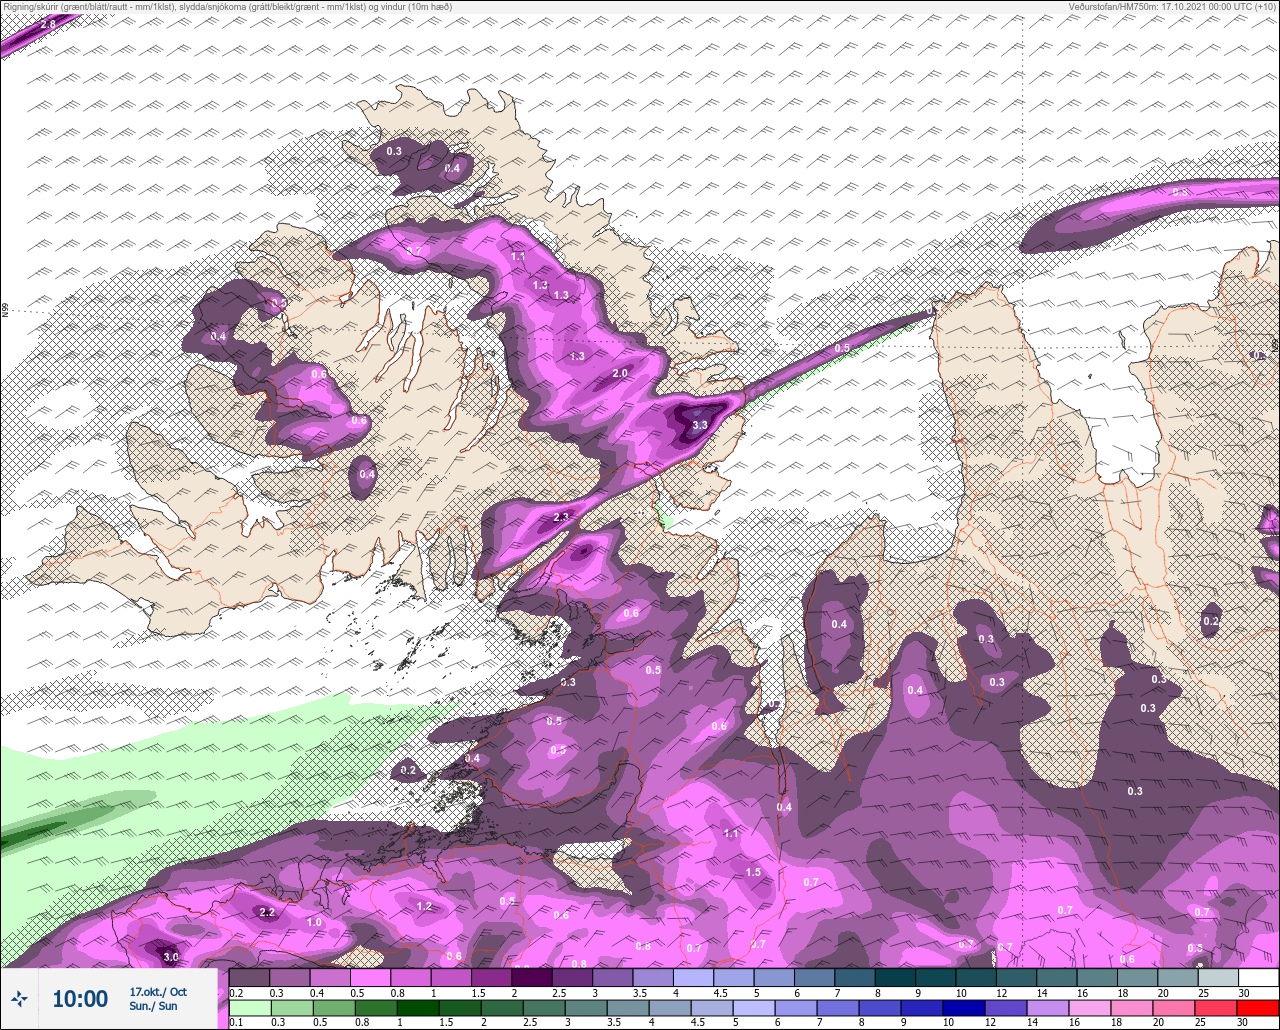Select the white swatch ending the top legend row
The image size is (1280, 1030).
click(x=1258, y=977)
